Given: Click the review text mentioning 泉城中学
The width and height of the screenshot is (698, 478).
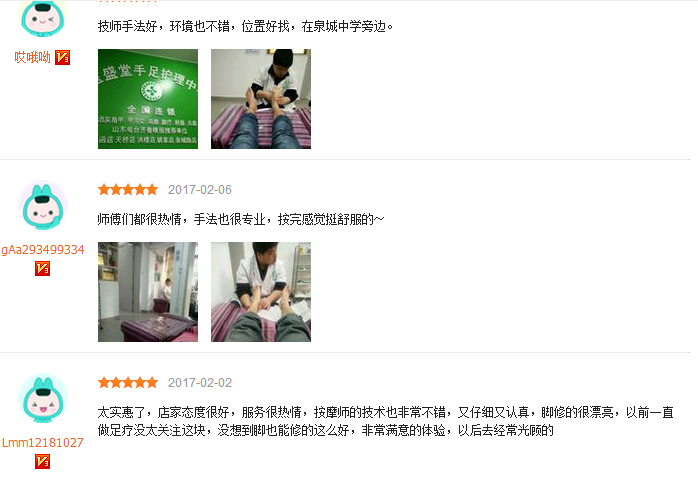Looking at the screenshot, I should tap(245, 26).
